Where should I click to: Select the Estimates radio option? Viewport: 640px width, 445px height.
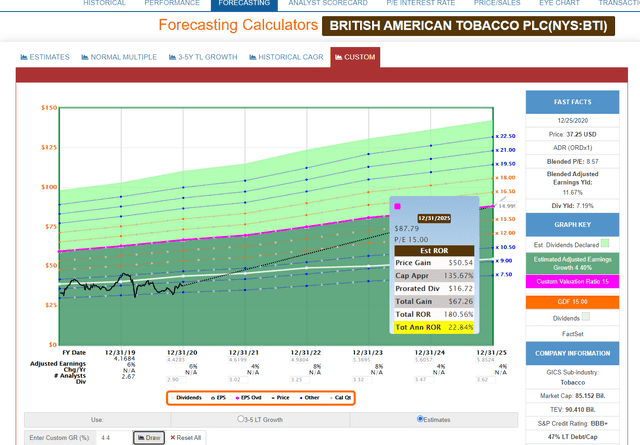click(420, 419)
